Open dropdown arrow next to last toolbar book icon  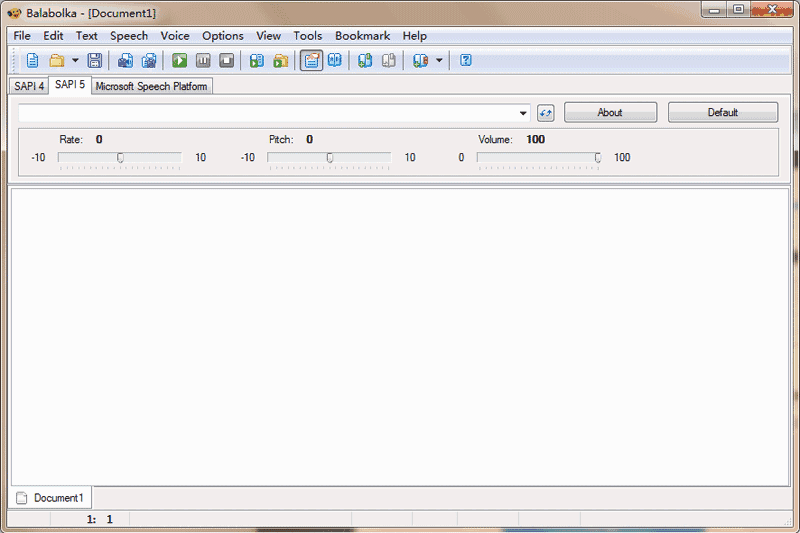pos(439,61)
